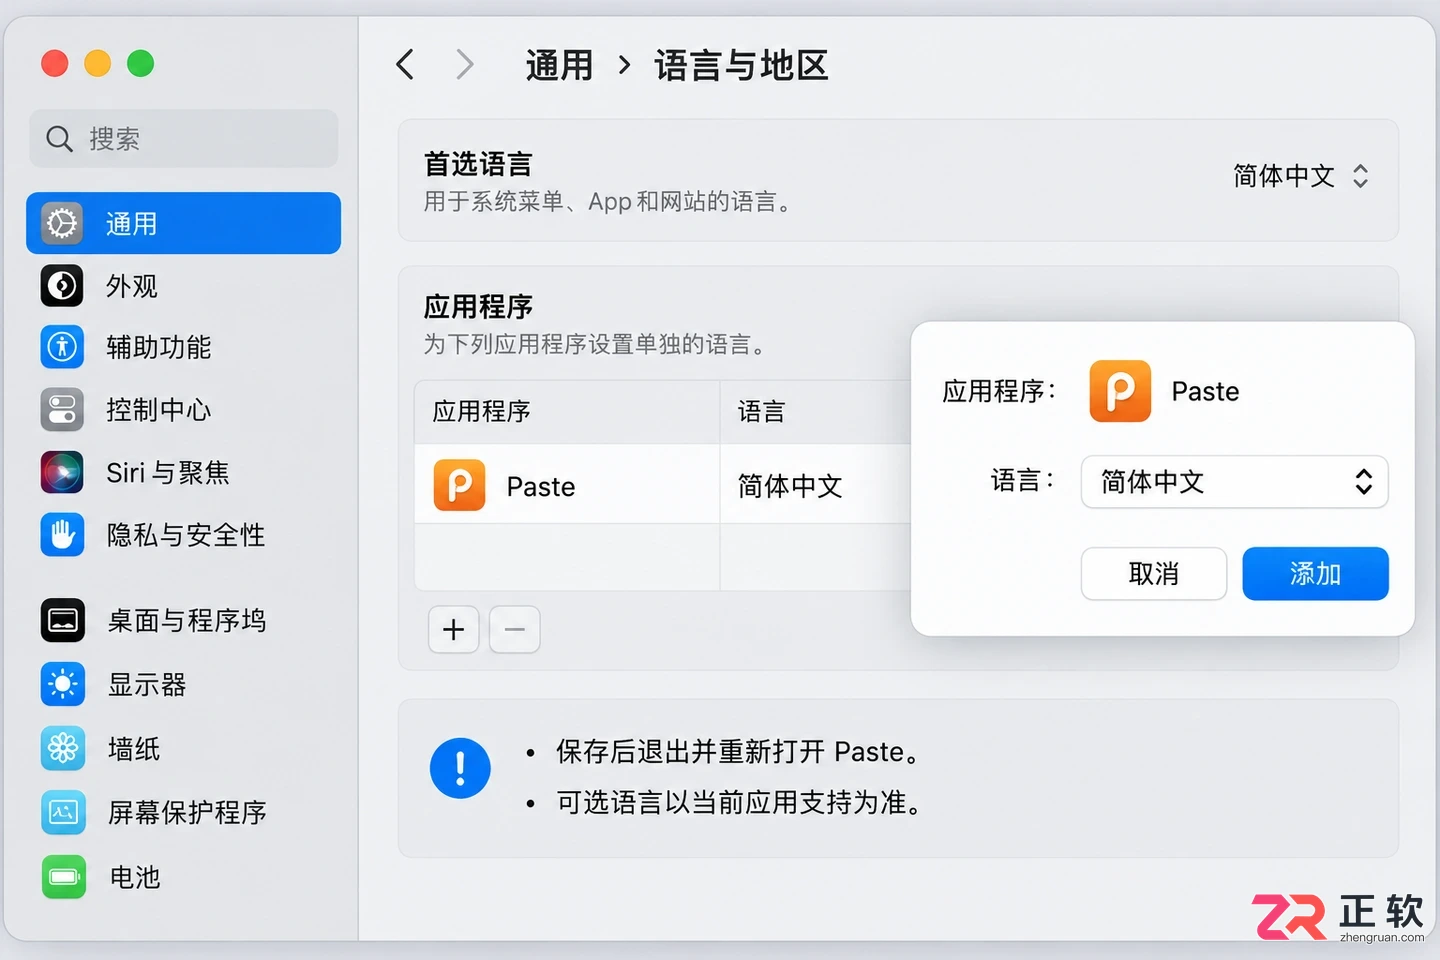
Task: Click the 可选语言以当前应用支持为准 note
Action: click(x=739, y=803)
